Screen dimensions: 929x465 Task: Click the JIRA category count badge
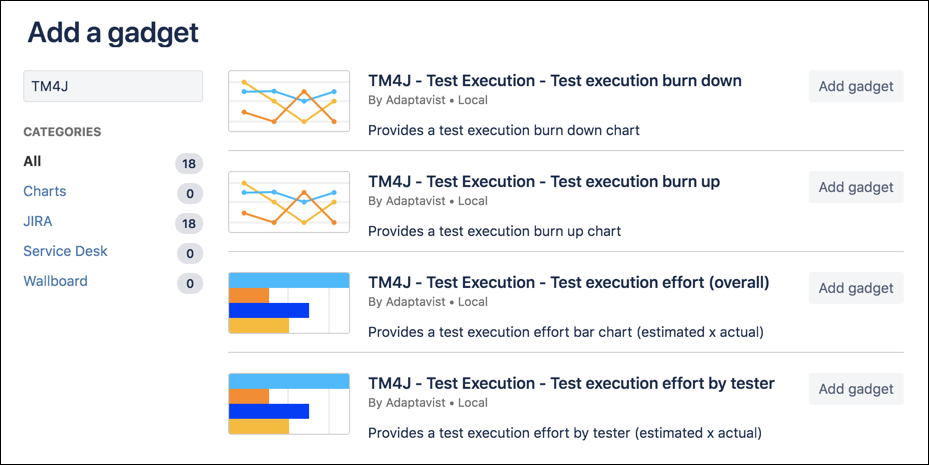189,223
